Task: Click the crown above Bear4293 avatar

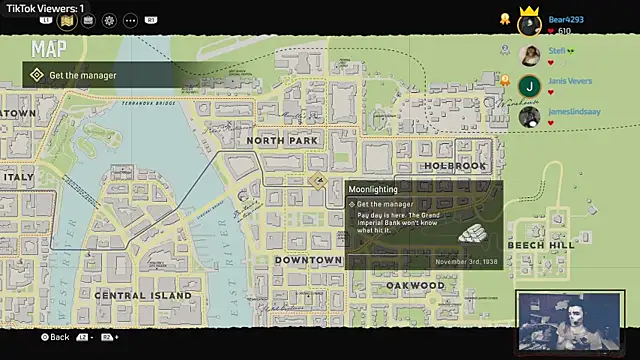Action: coord(529,11)
